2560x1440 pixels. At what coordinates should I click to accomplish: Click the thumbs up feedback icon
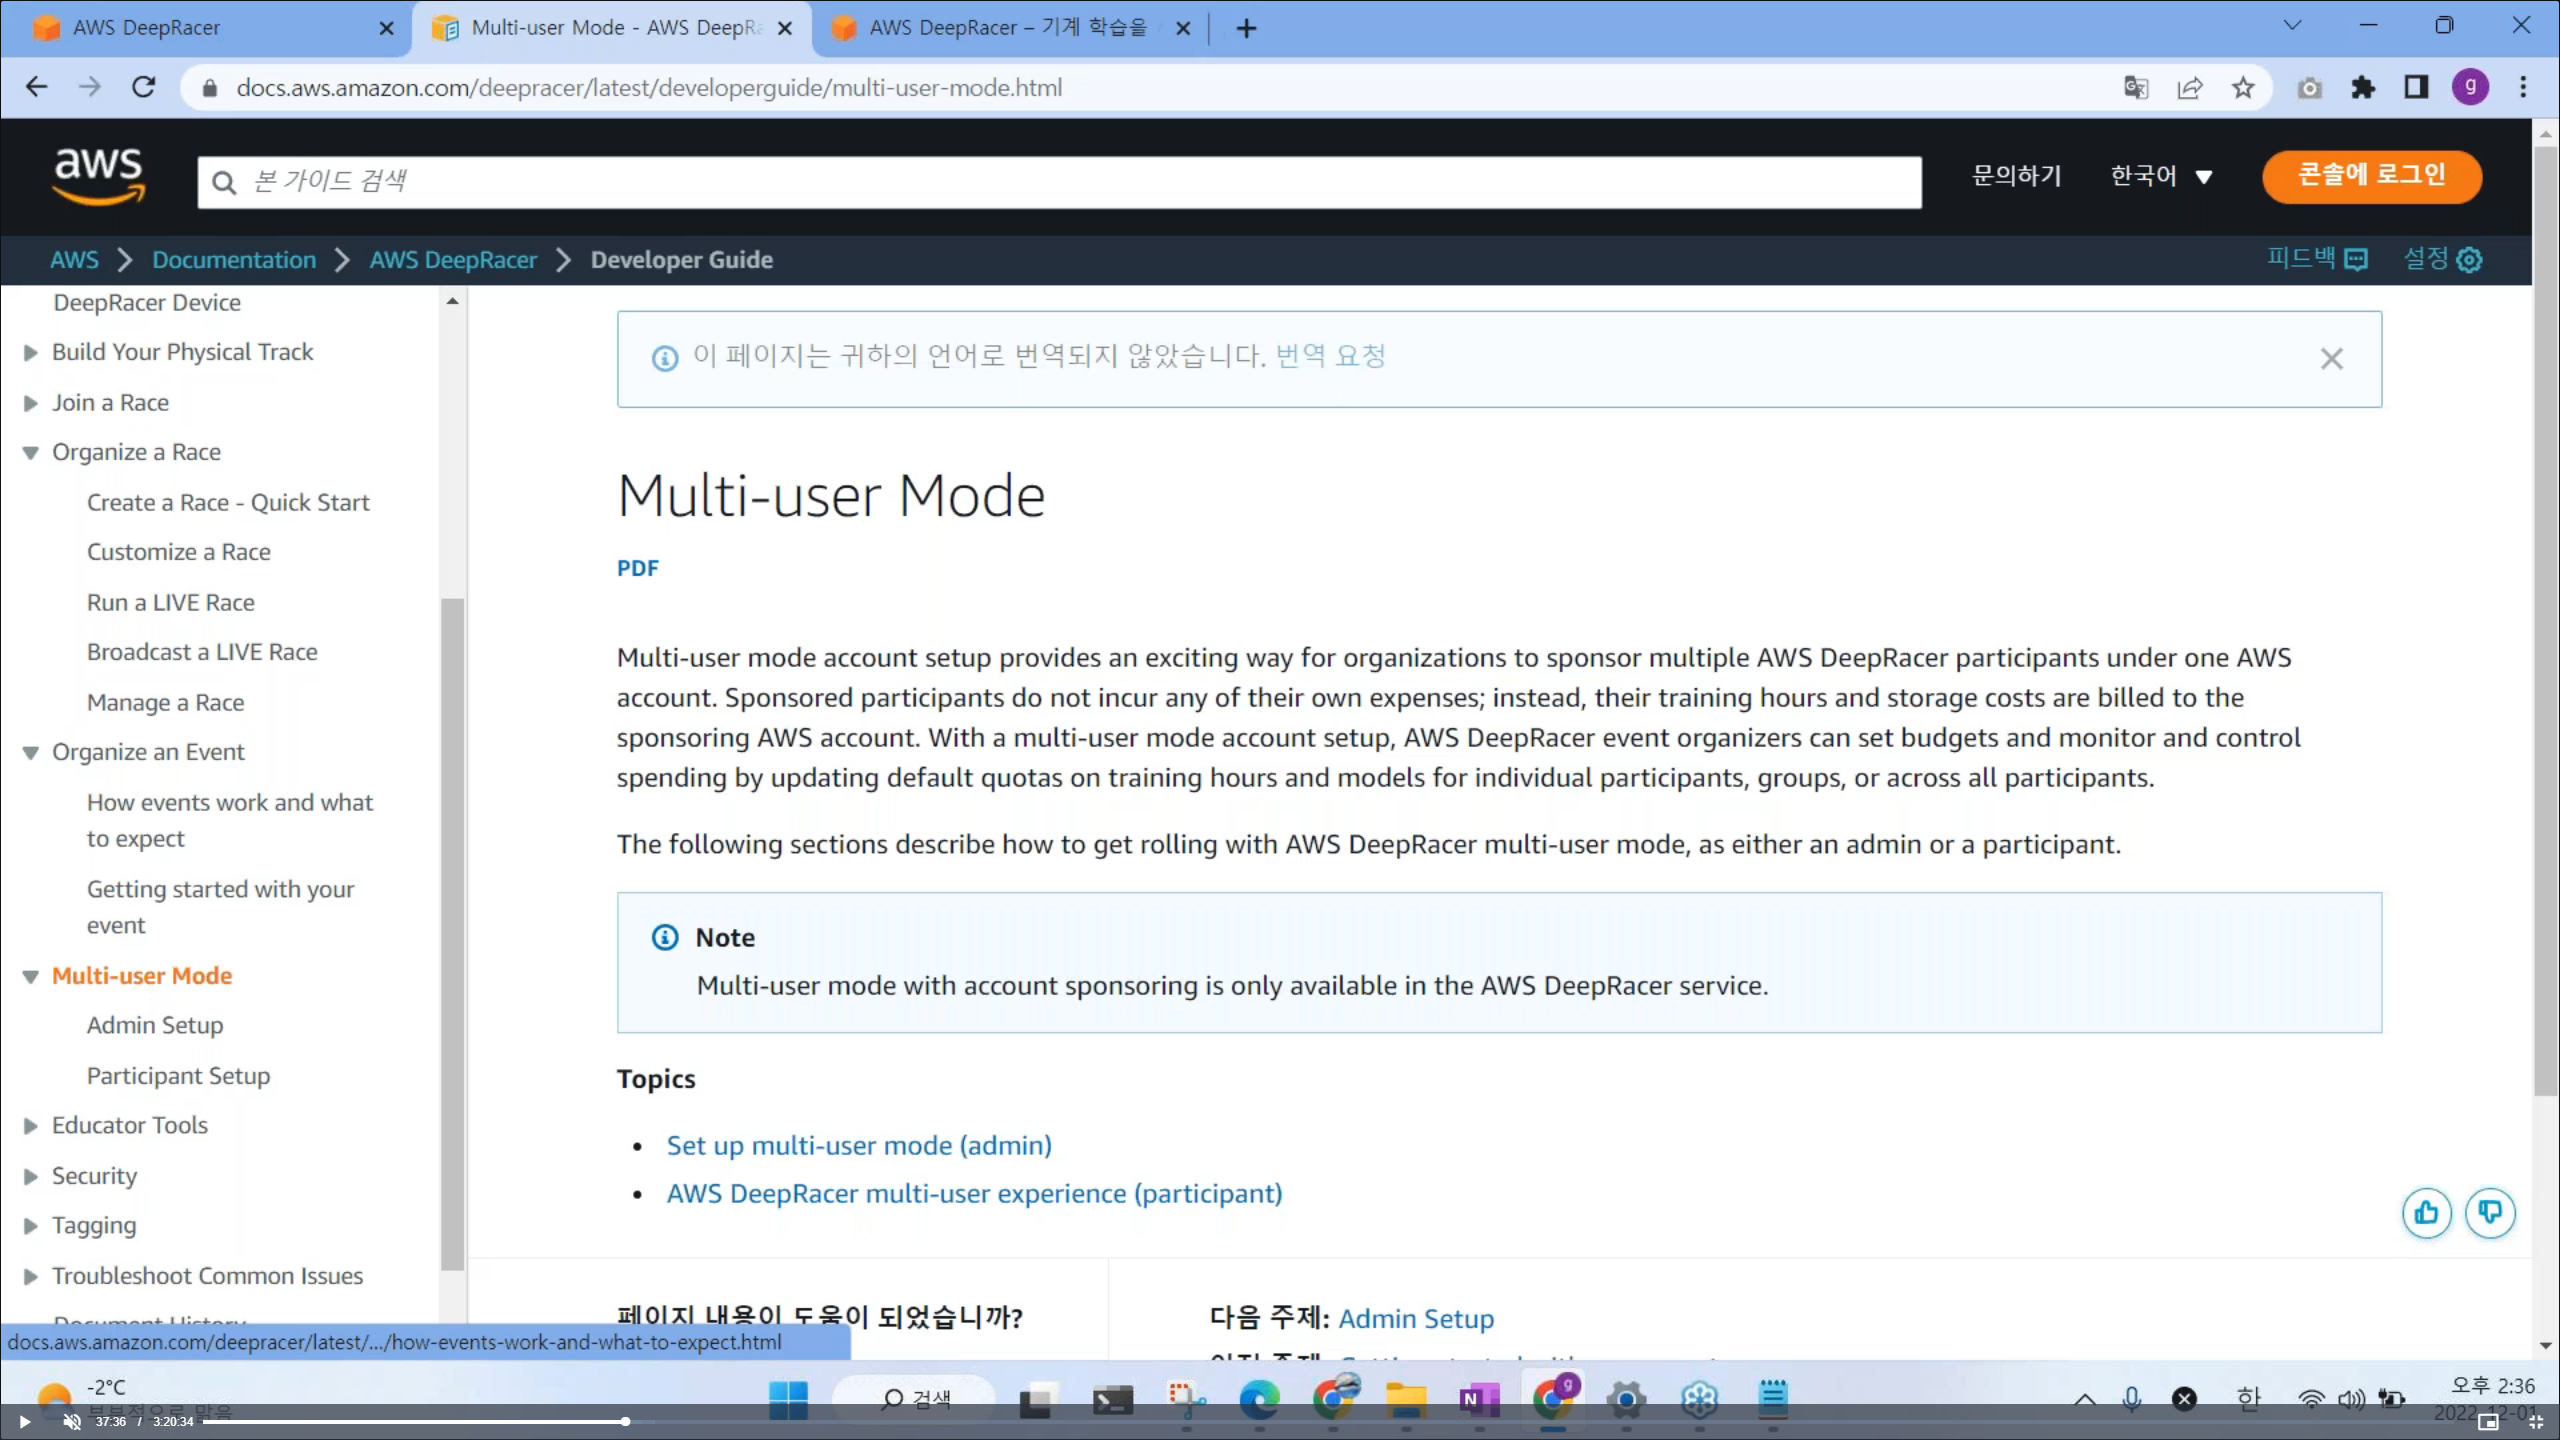click(2426, 1213)
